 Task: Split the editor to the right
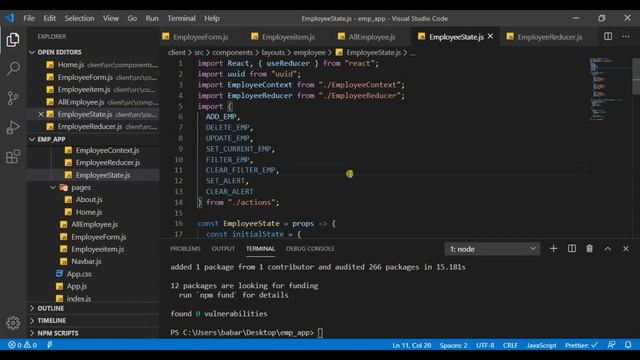point(608,36)
